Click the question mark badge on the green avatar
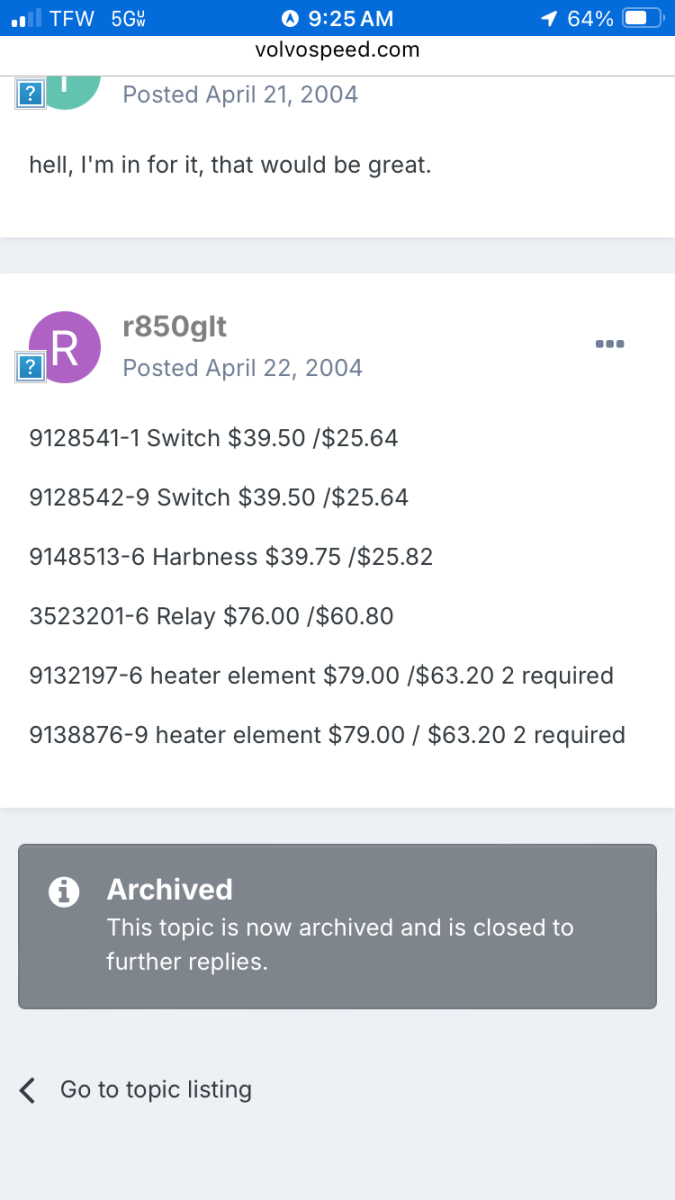675x1200 pixels. pos(30,94)
